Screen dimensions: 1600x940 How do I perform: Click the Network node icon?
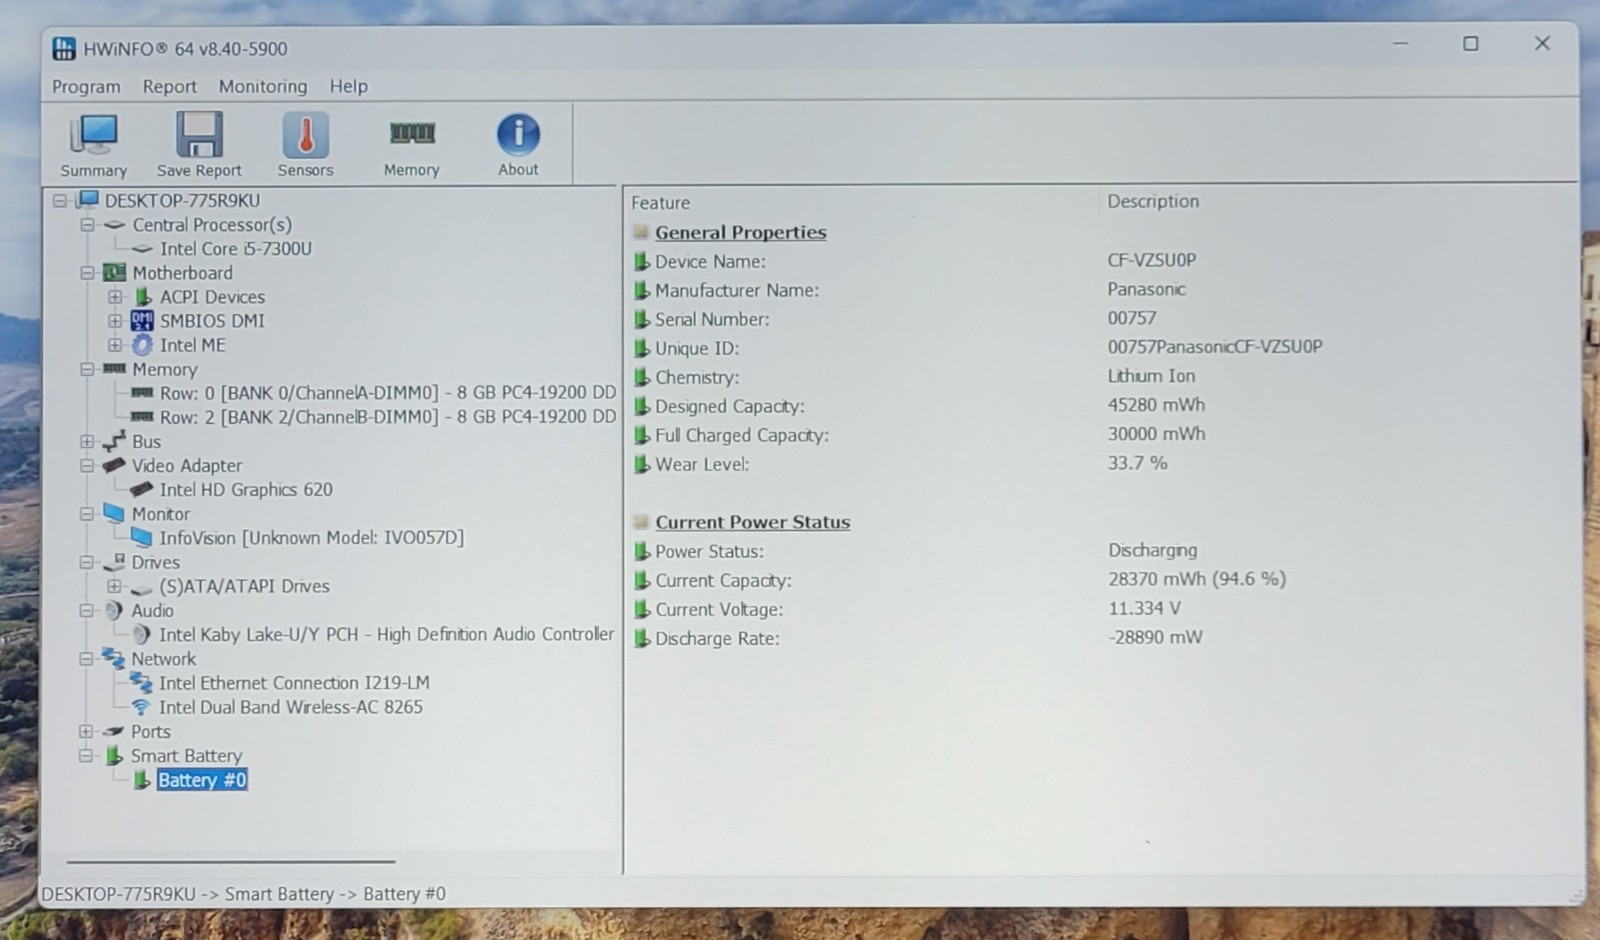coord(113,658)
